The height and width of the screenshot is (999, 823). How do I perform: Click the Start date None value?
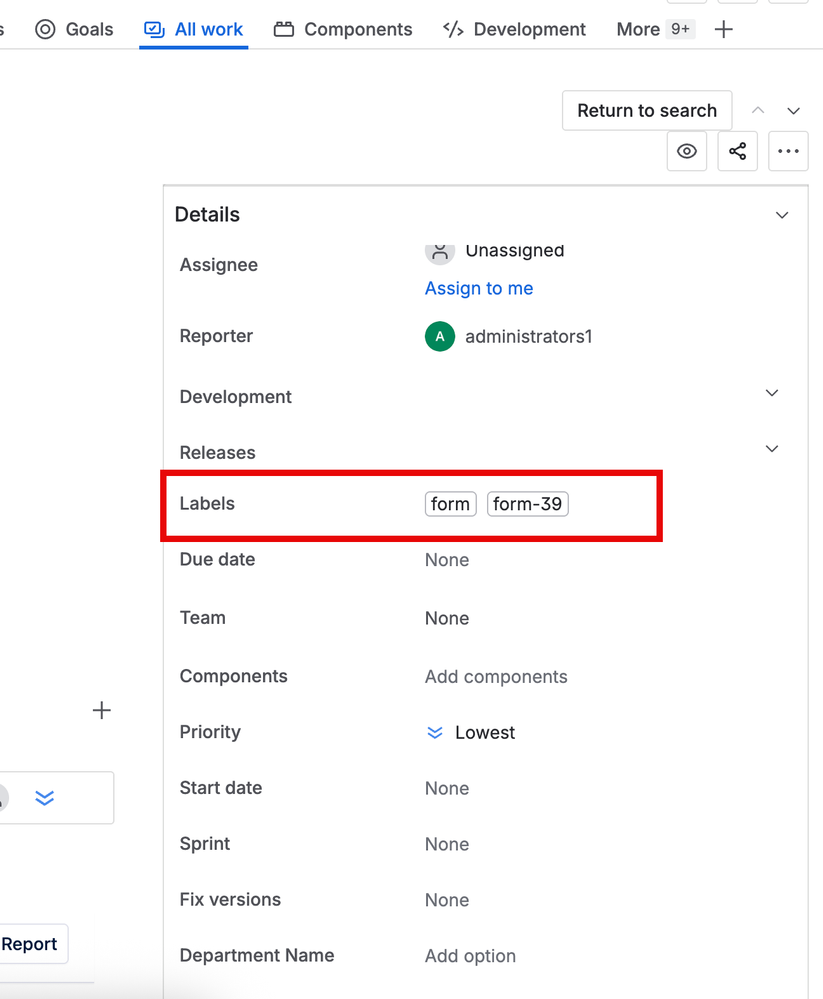pos(447,788)
